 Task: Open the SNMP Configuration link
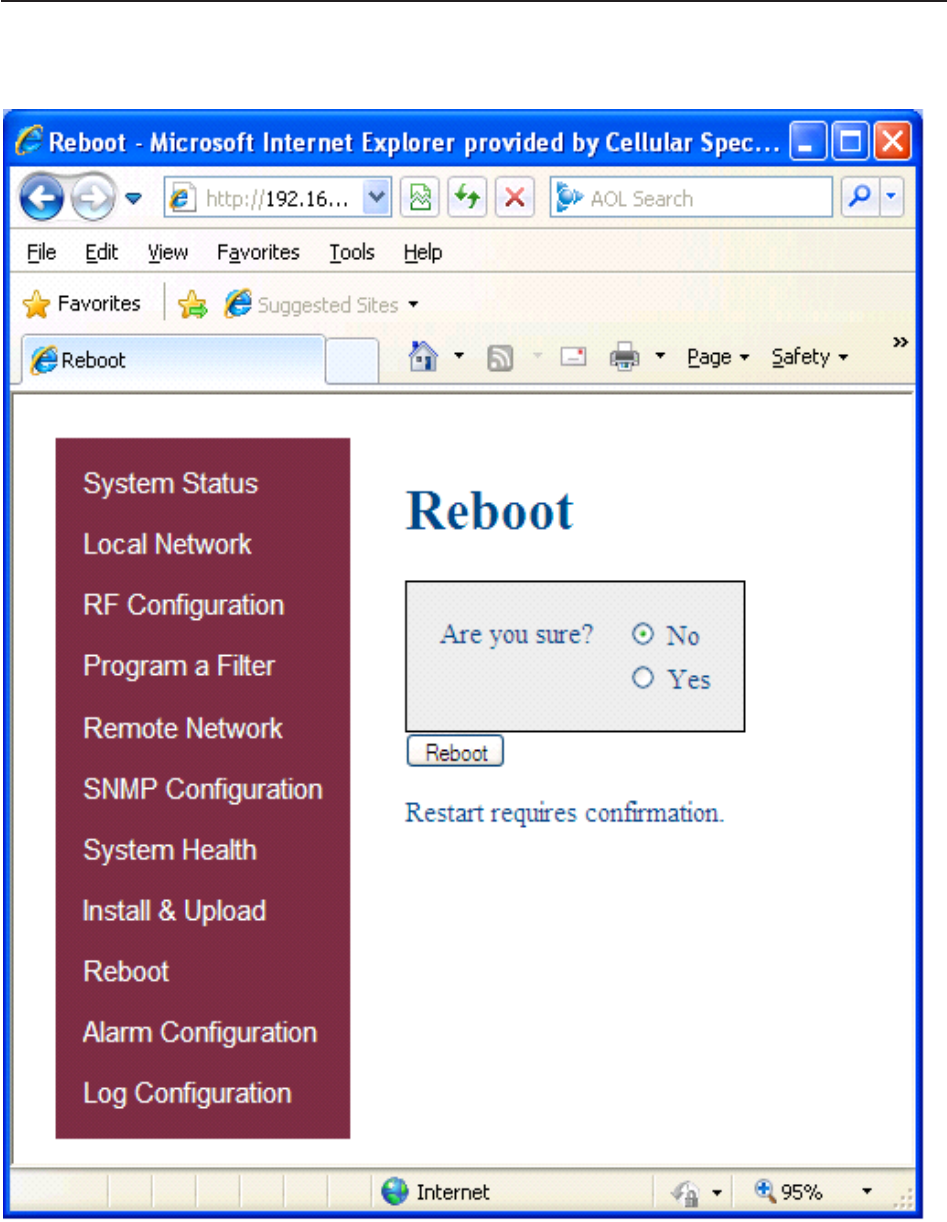point(203,789)
